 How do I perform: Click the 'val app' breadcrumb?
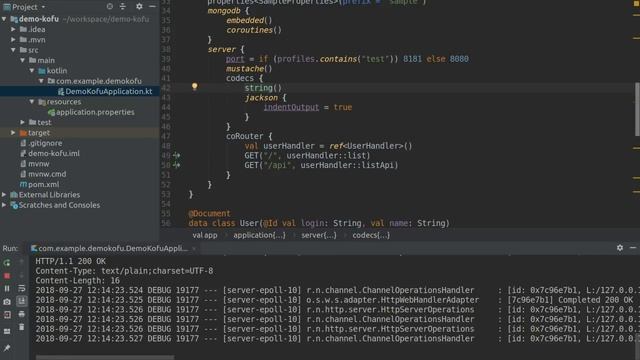[205, 235]
